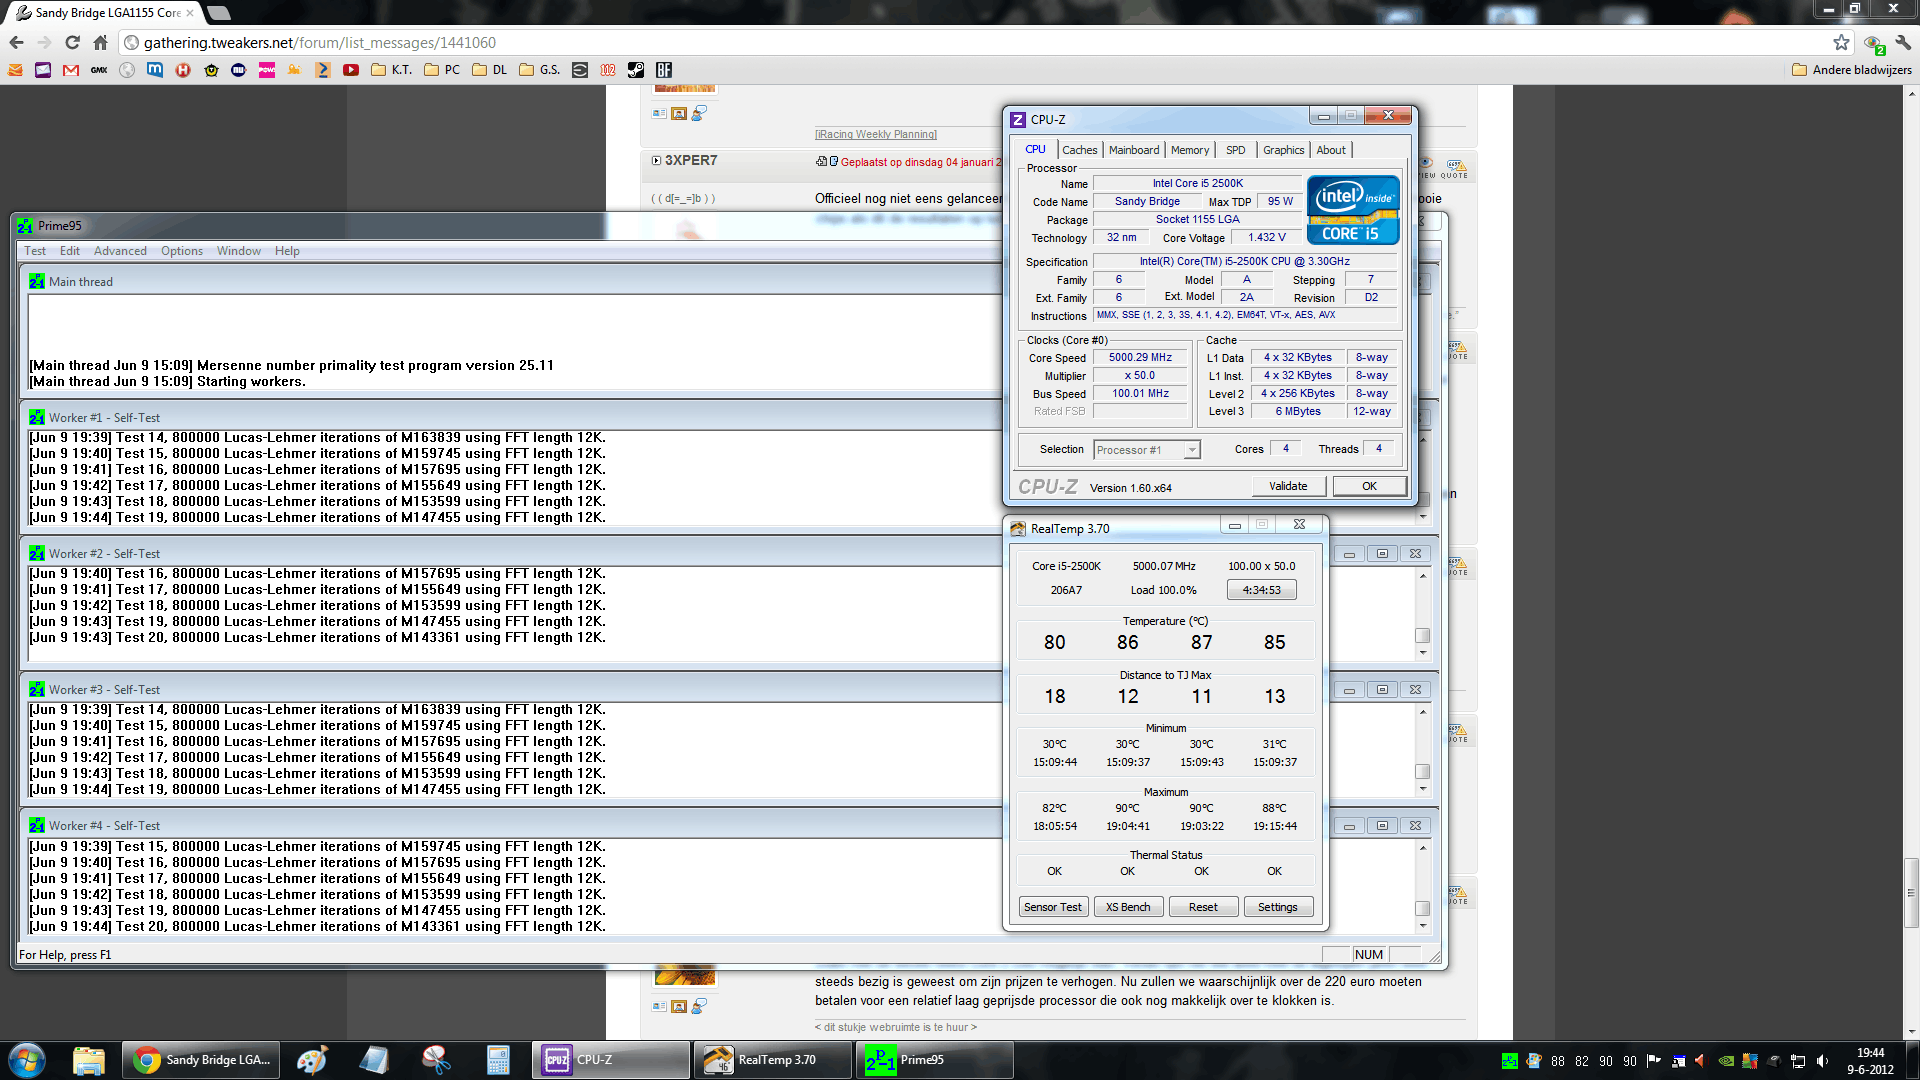This screenshot has width=1920, height=1080.
Task: Open the Prime95 Options menu
Action: [x=182, y=251]
